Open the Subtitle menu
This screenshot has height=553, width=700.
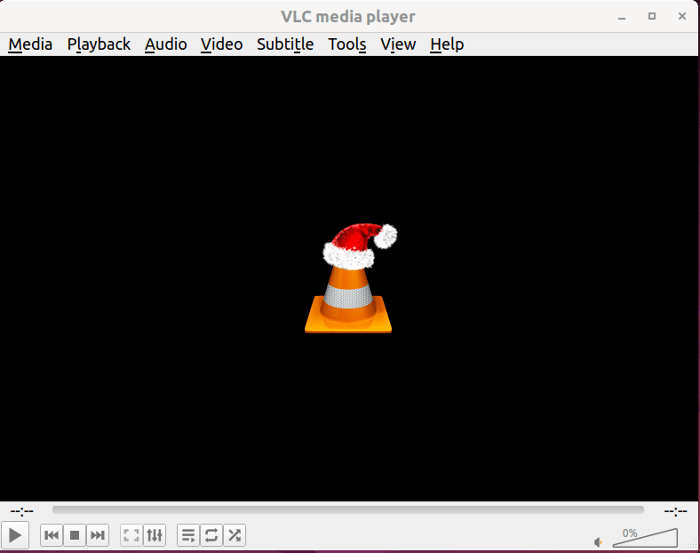pyautogui.click(x=285, y=44)
